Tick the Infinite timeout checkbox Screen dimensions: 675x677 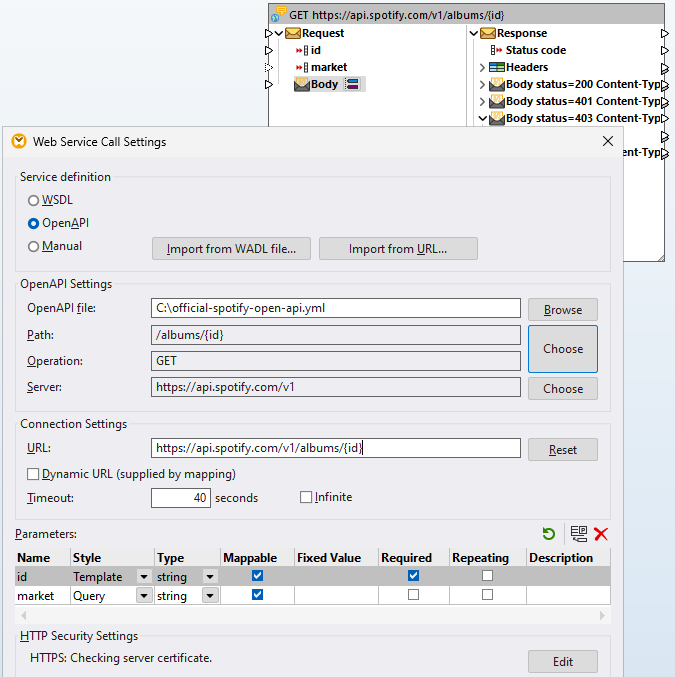307,497
